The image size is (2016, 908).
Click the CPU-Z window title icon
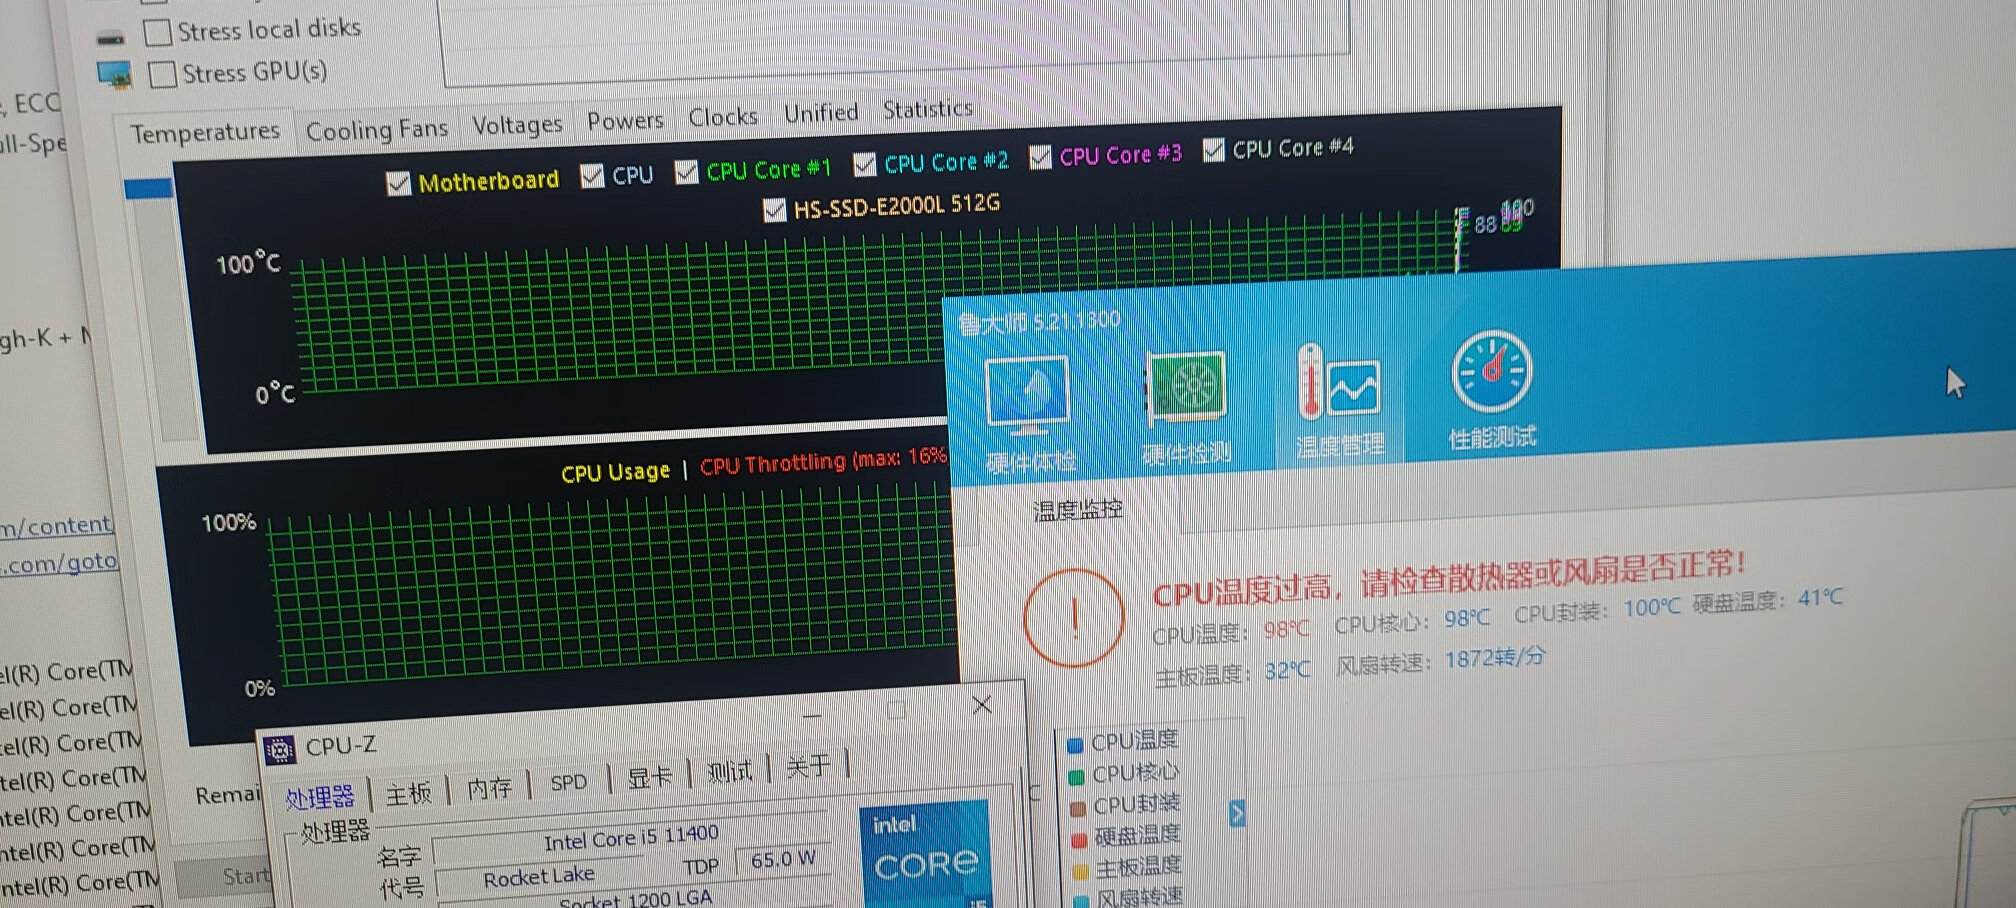click(x=279, y=749)
